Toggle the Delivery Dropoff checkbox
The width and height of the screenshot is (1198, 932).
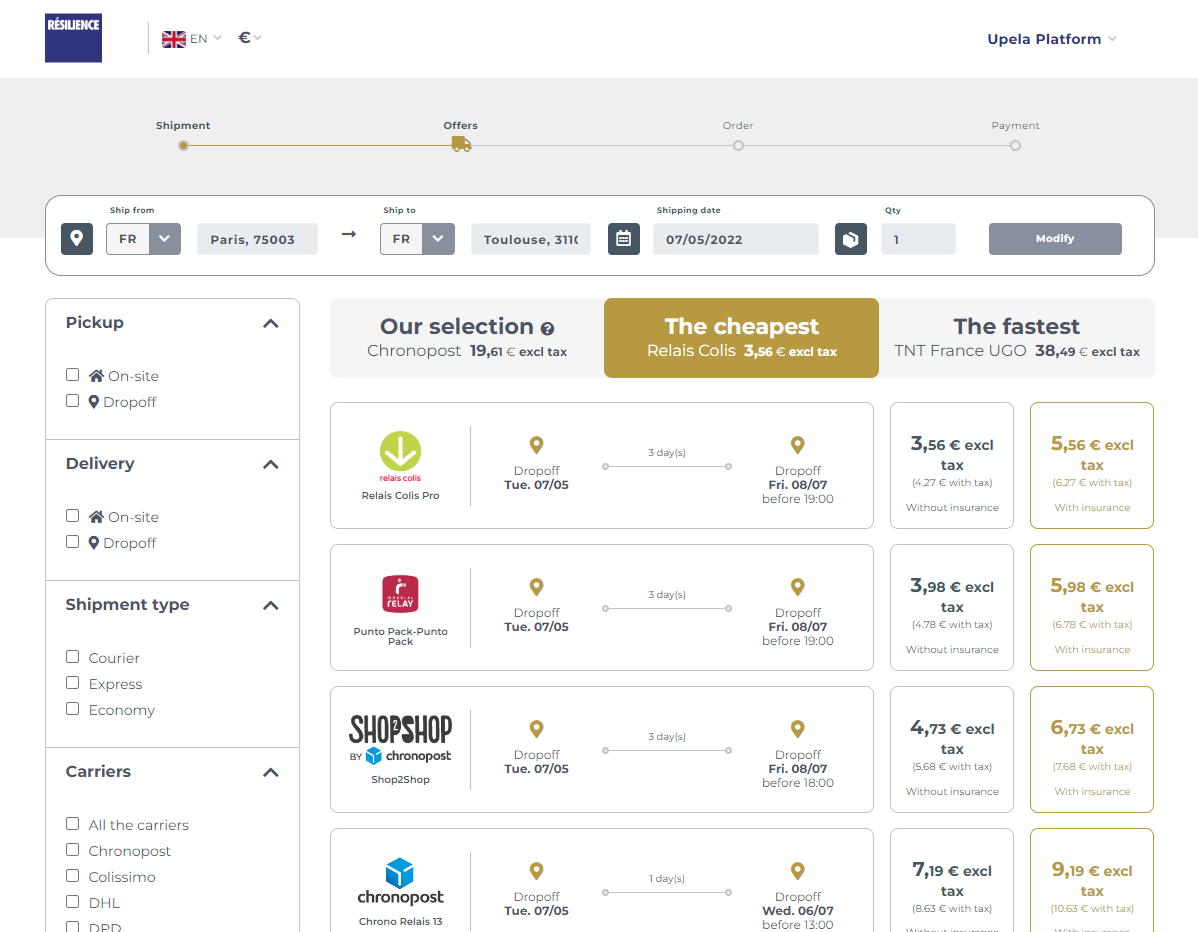73,542
